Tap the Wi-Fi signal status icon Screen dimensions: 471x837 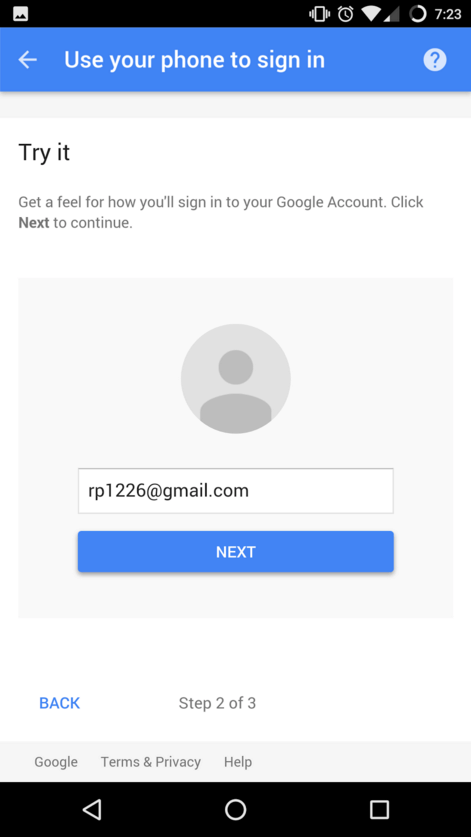pos(370,14)
